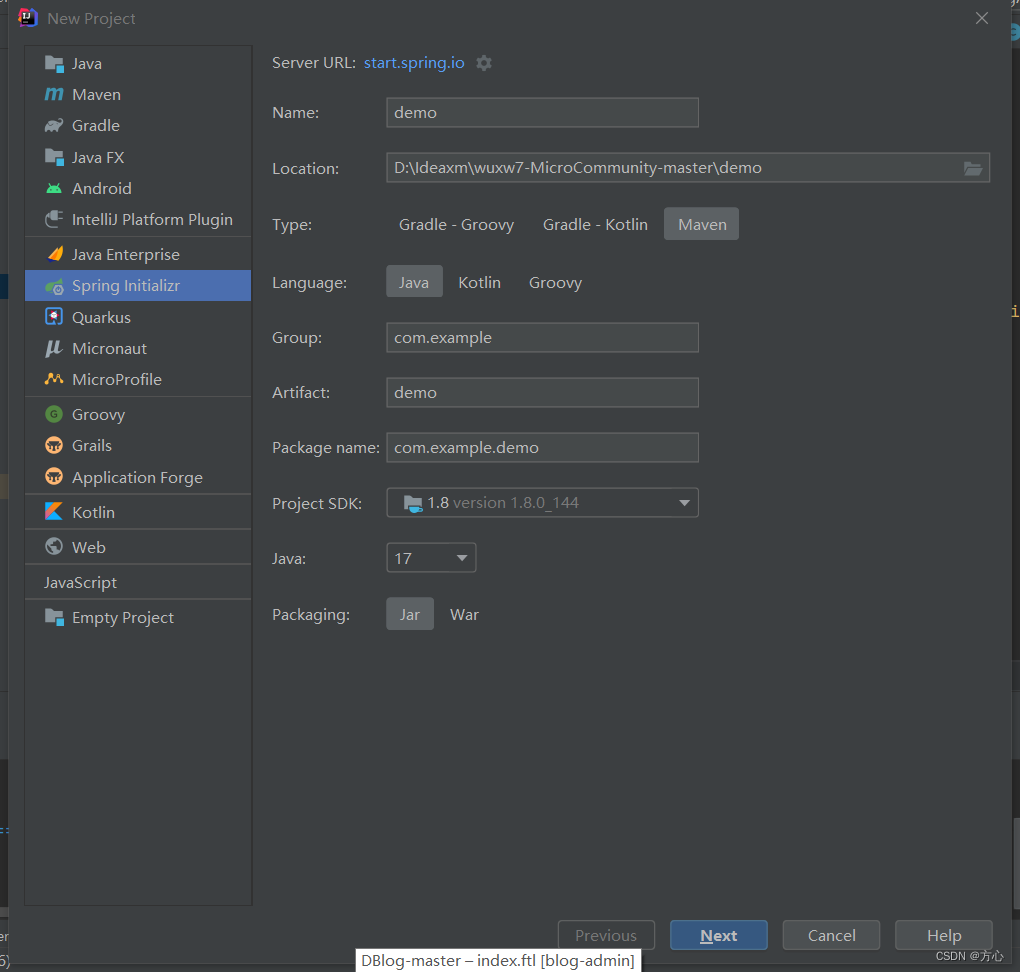This screenshot has height=972, width=1020.
Task: Click the Android robot icon
Action: pyautogui.click(x=54, y=189)
